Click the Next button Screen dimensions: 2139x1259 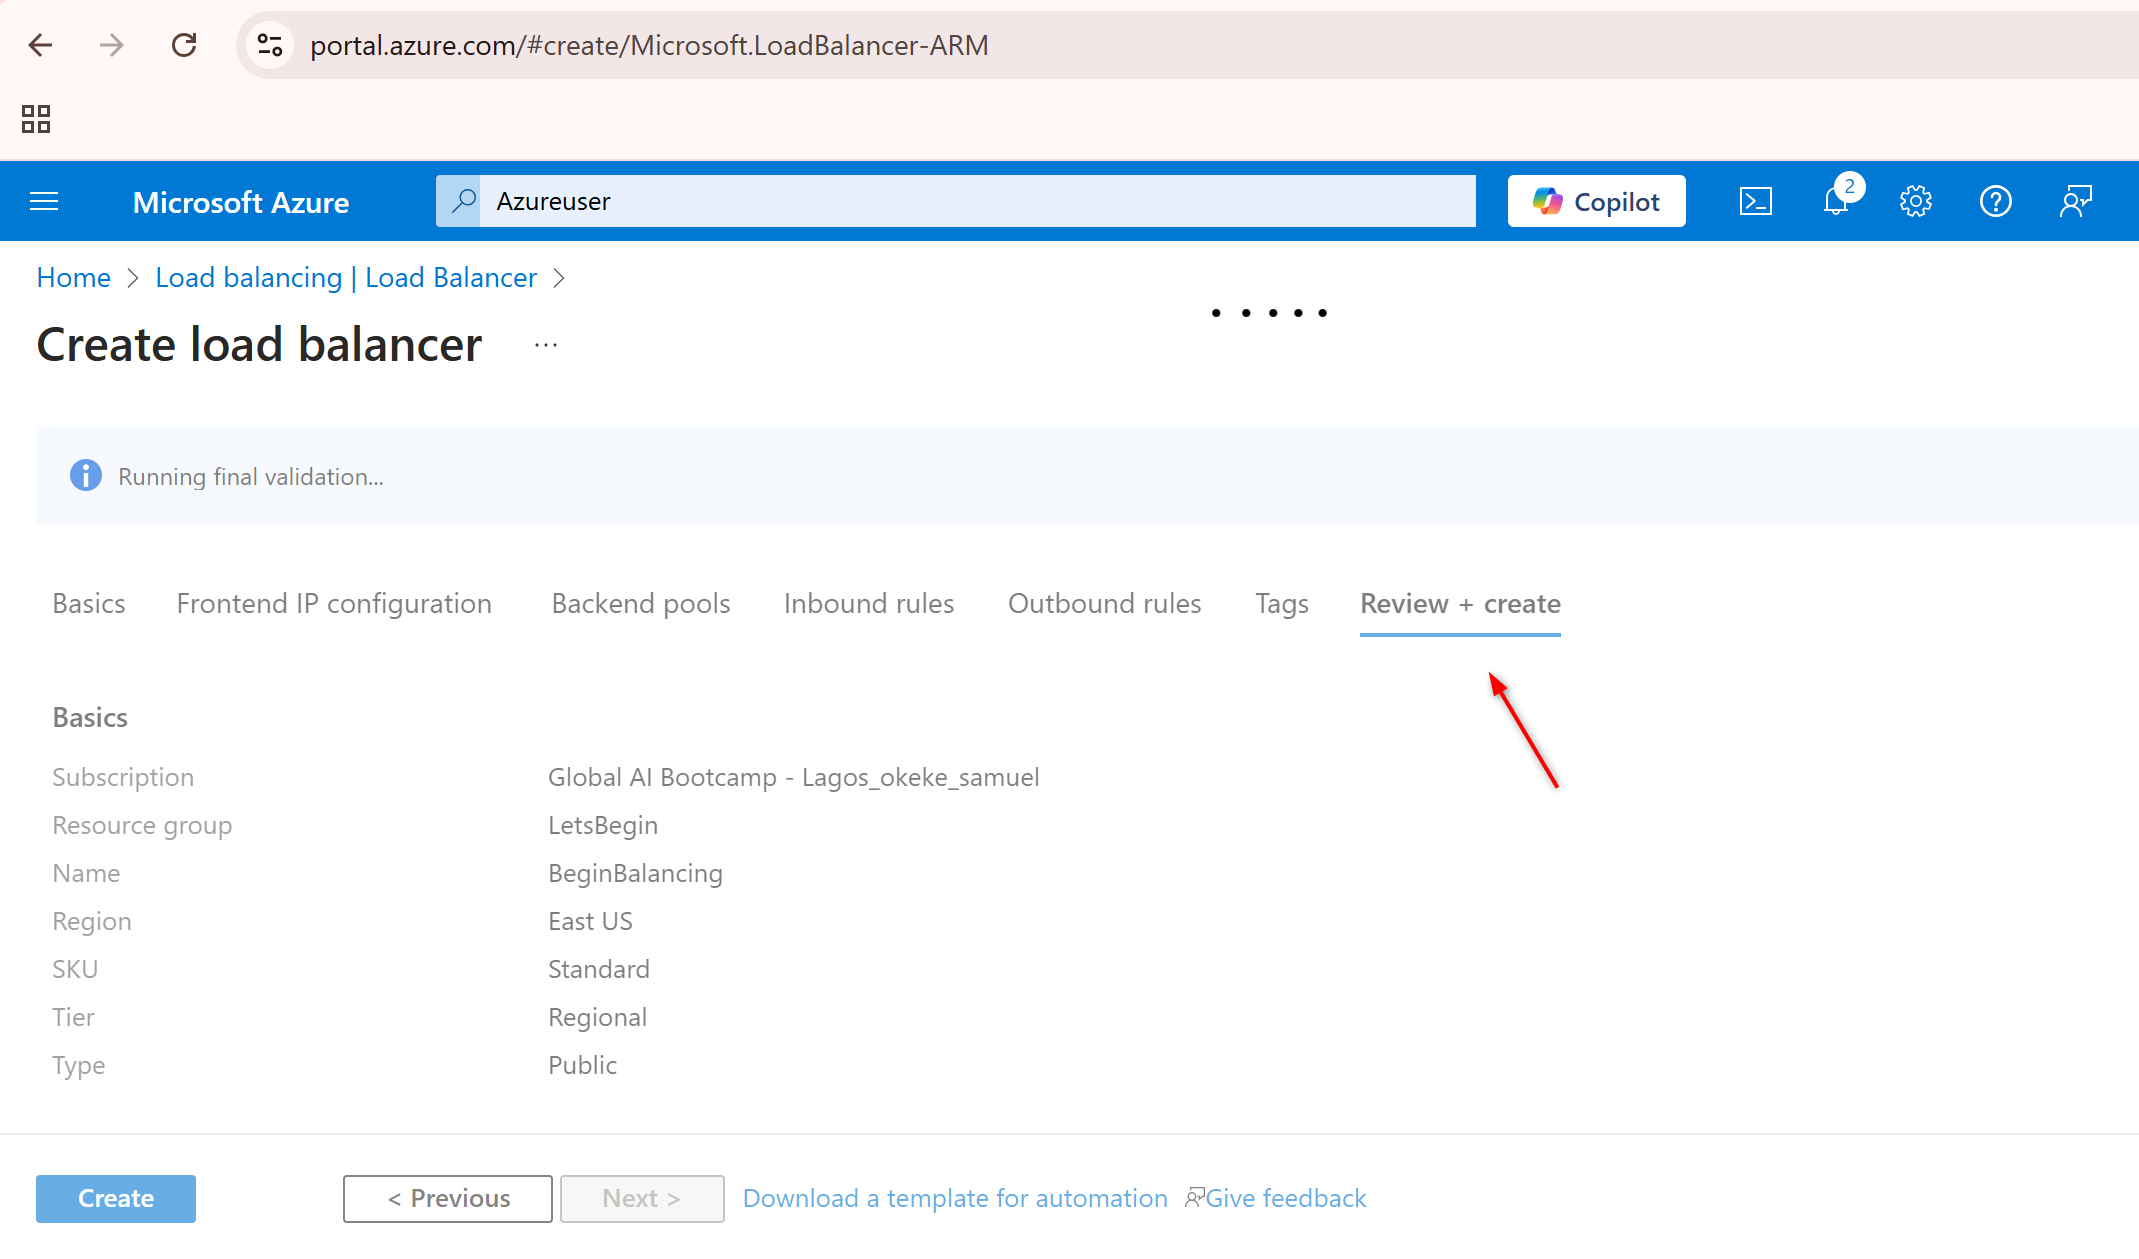[x=642, y=1199]
